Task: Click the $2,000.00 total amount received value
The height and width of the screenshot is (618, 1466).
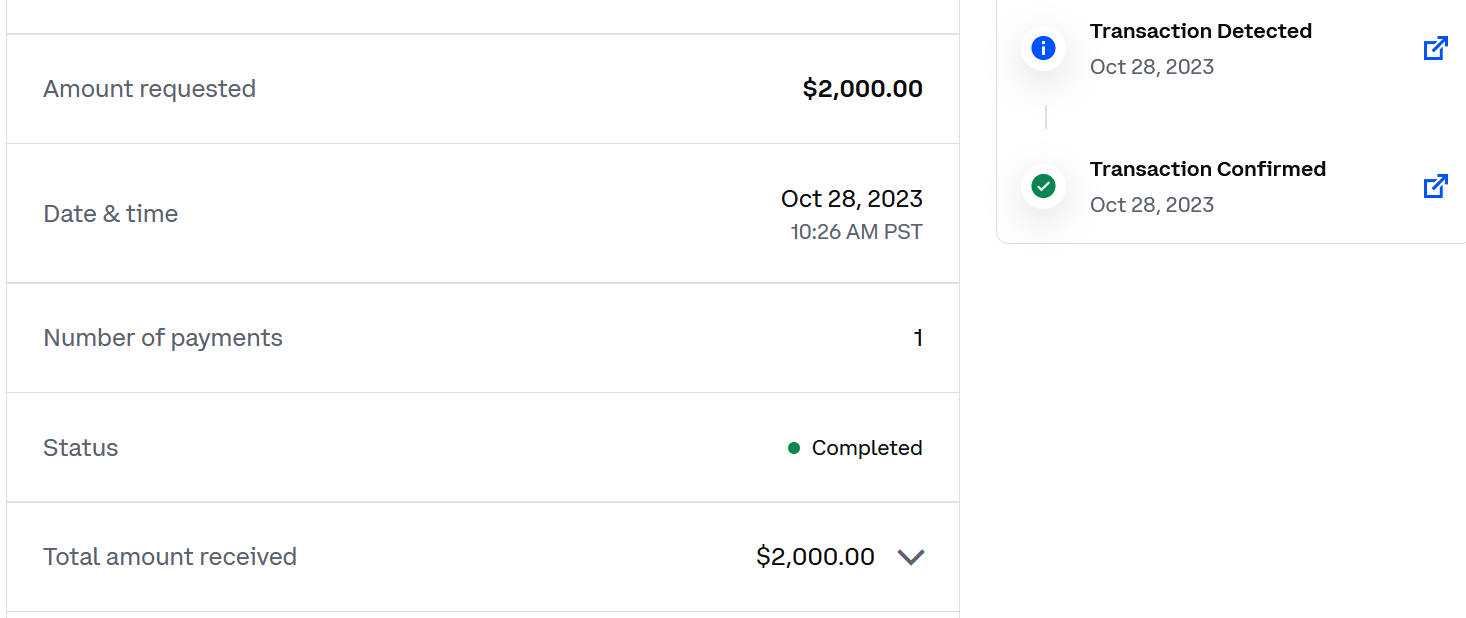Action: pyautogui.click(x=815, y=557)
